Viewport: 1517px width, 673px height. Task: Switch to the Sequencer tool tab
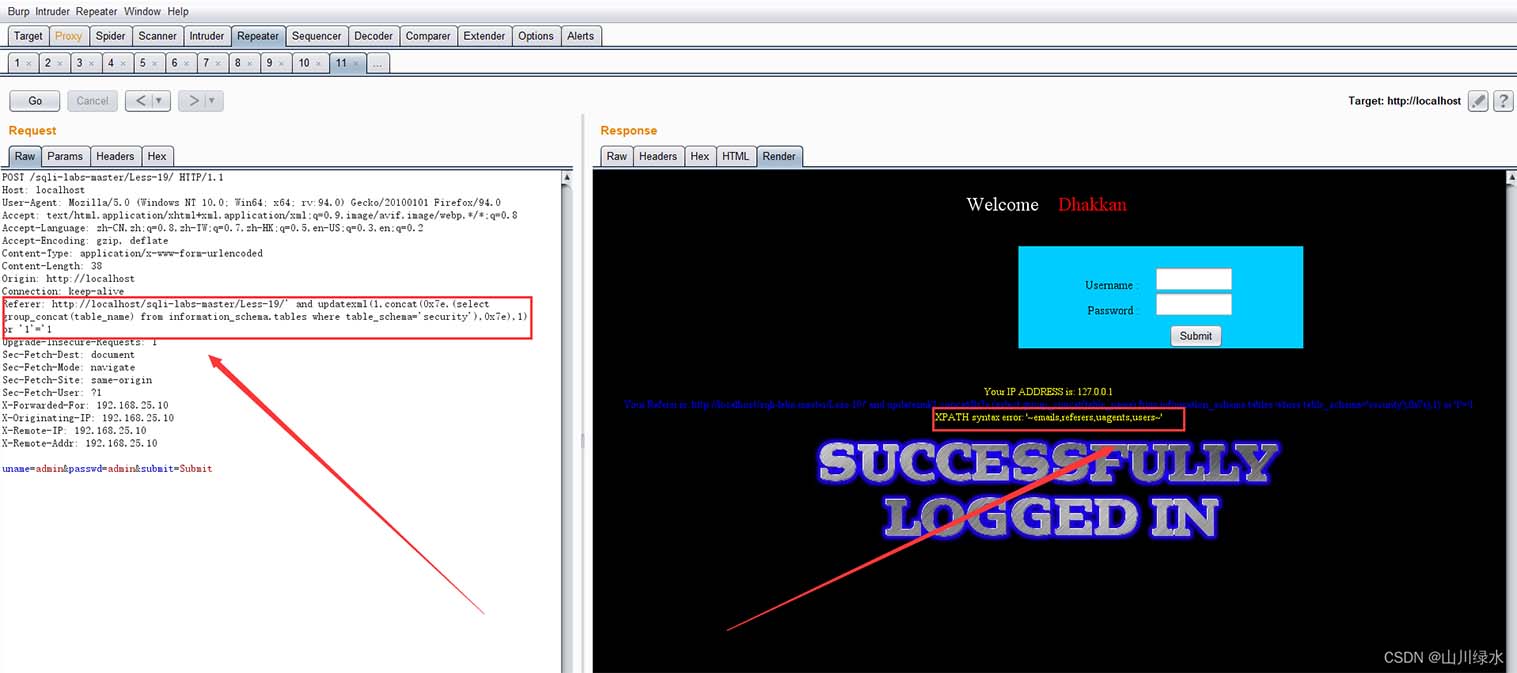coord(316,36)
